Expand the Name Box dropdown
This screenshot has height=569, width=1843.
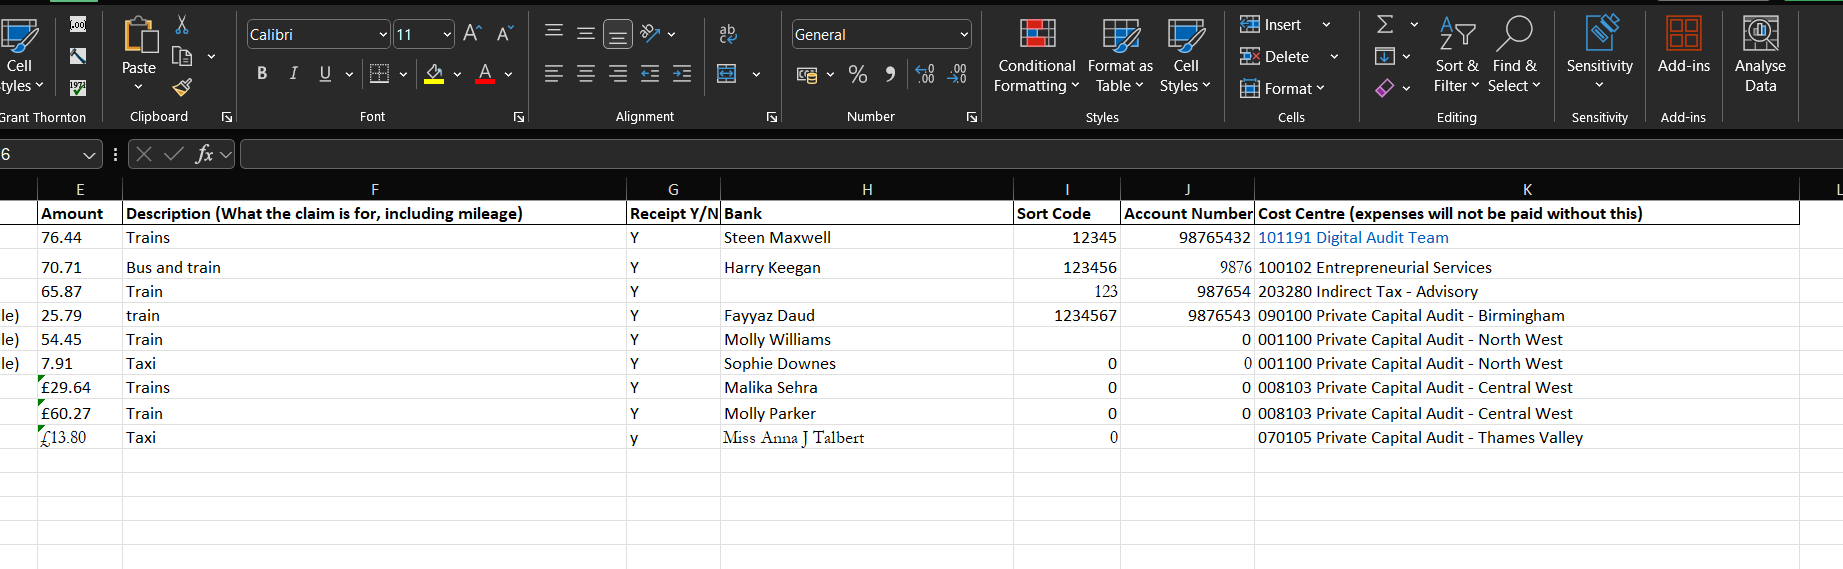pyautogui.click(x=89, y=155)
